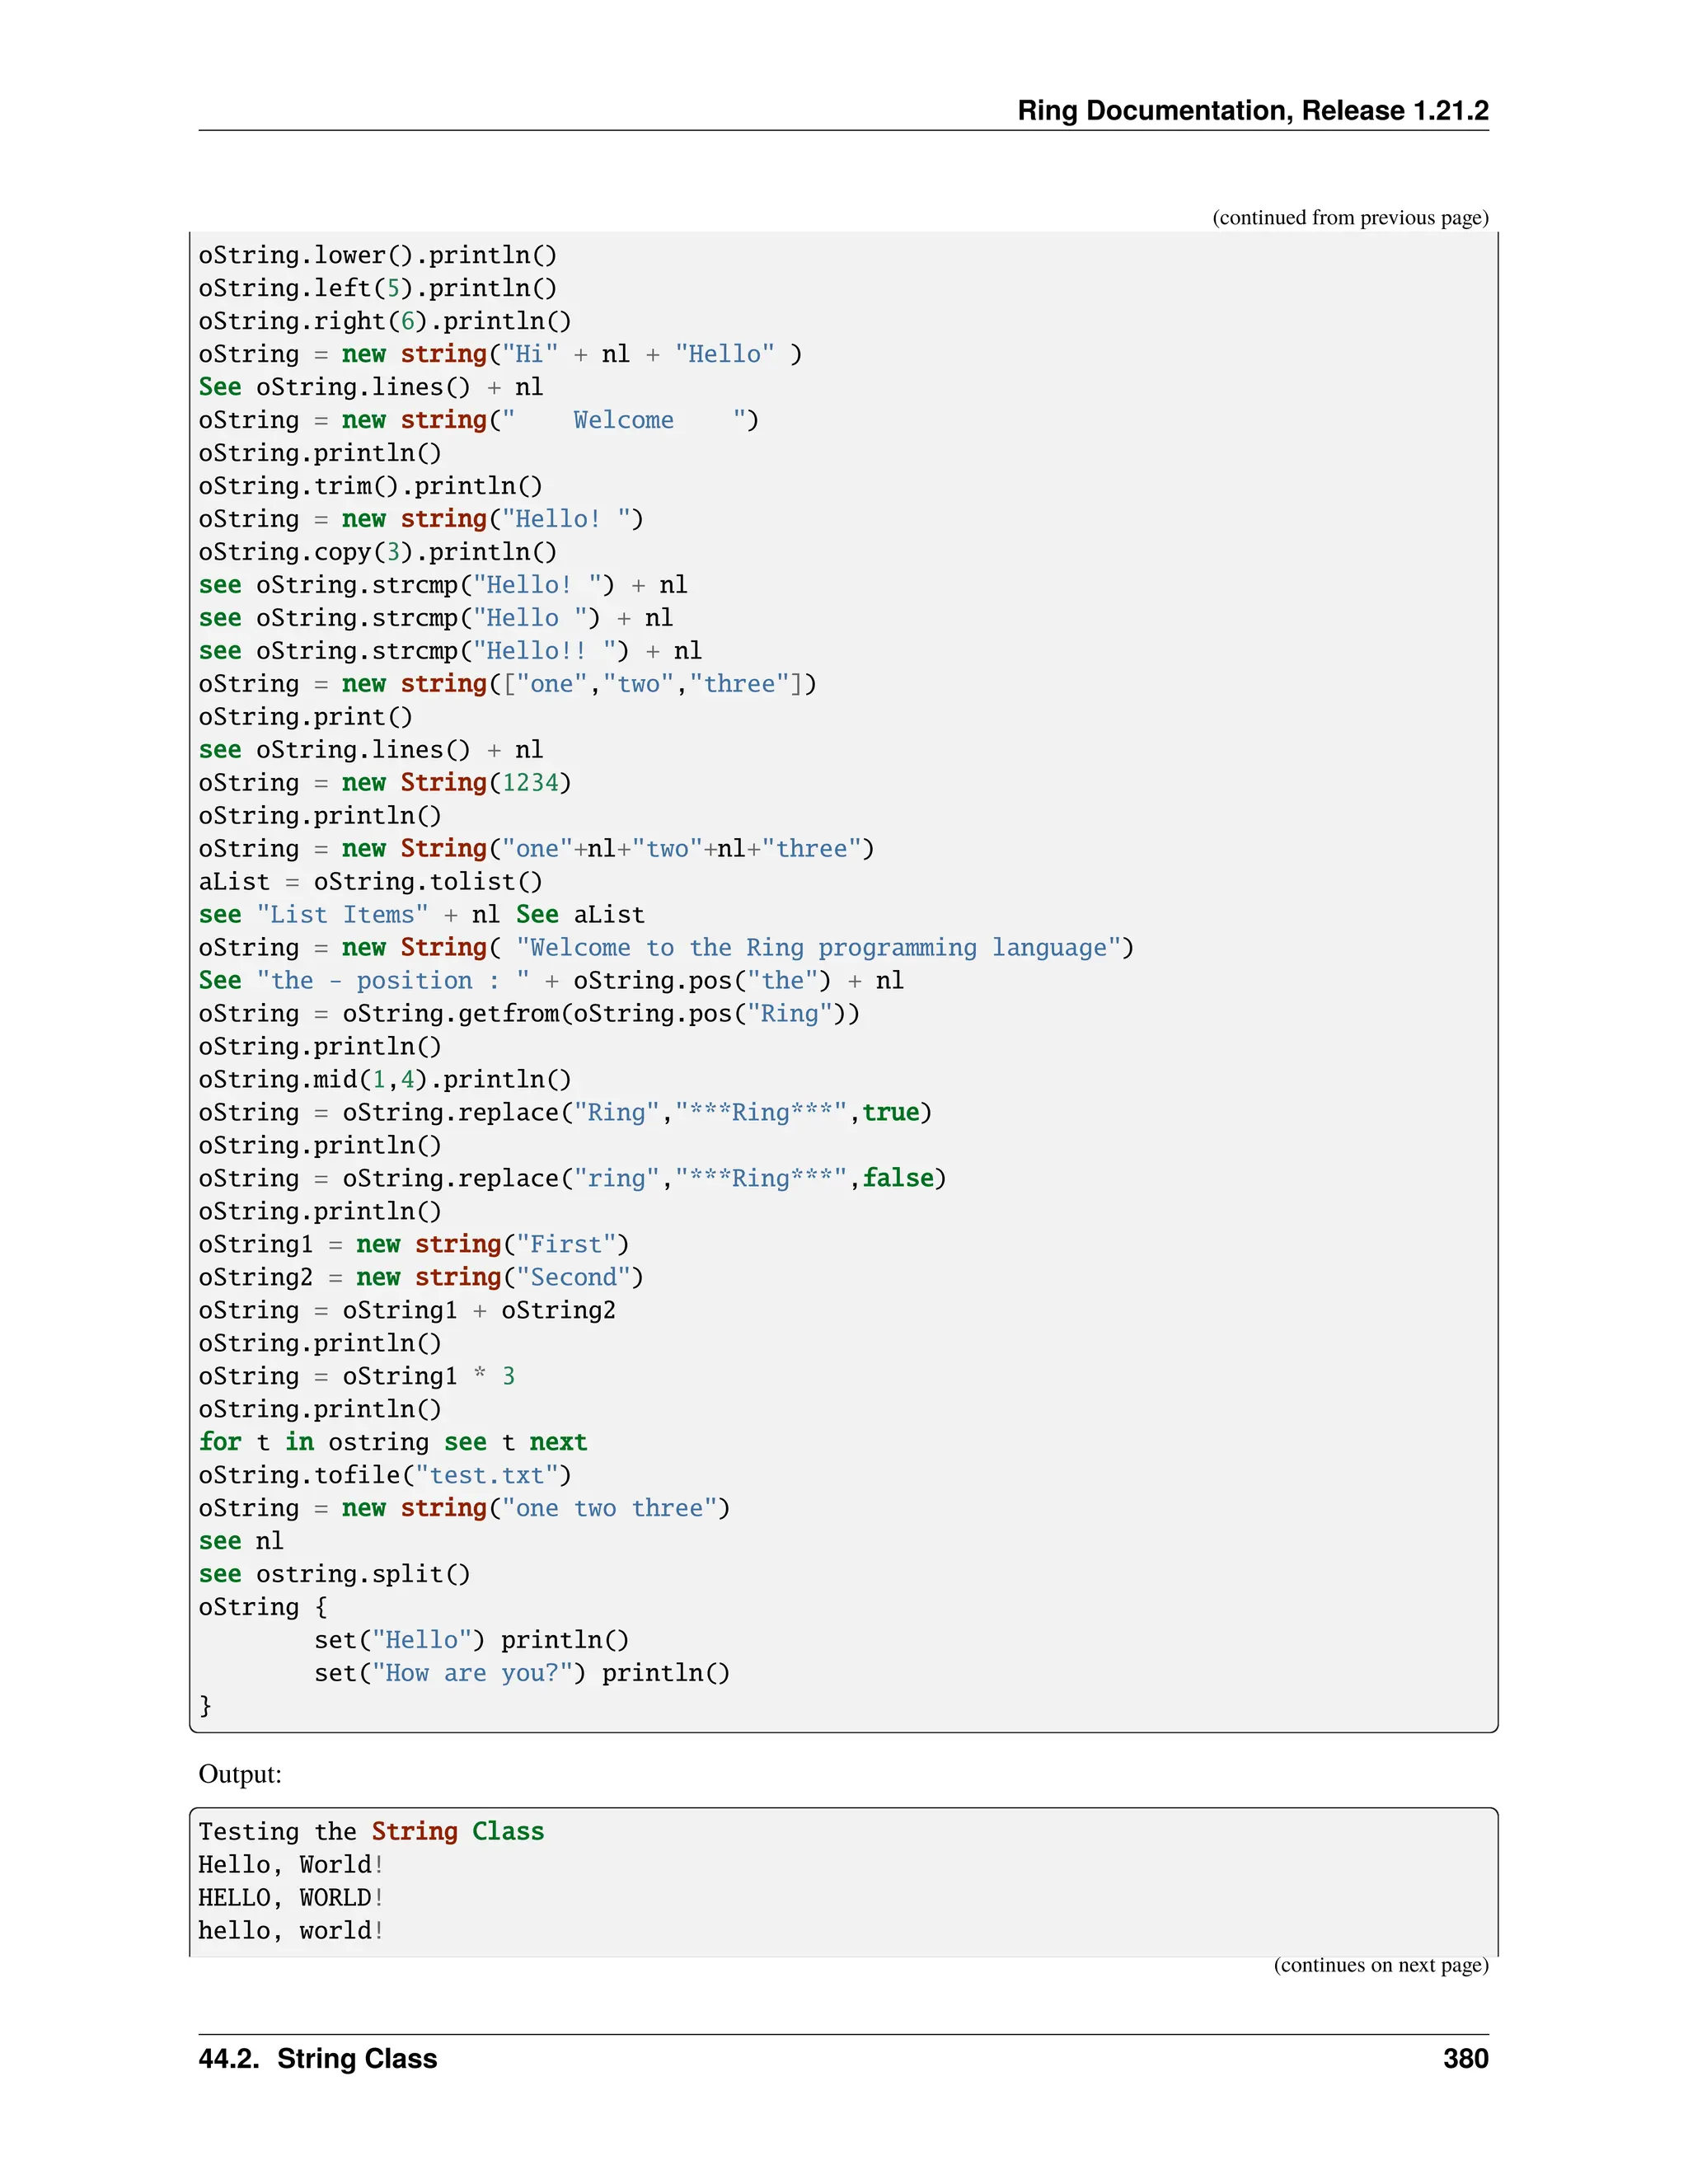The height and width of the screenshot is (2184, 1688).
Task: Click the Output: label
Action: [x=240, y=1774]
